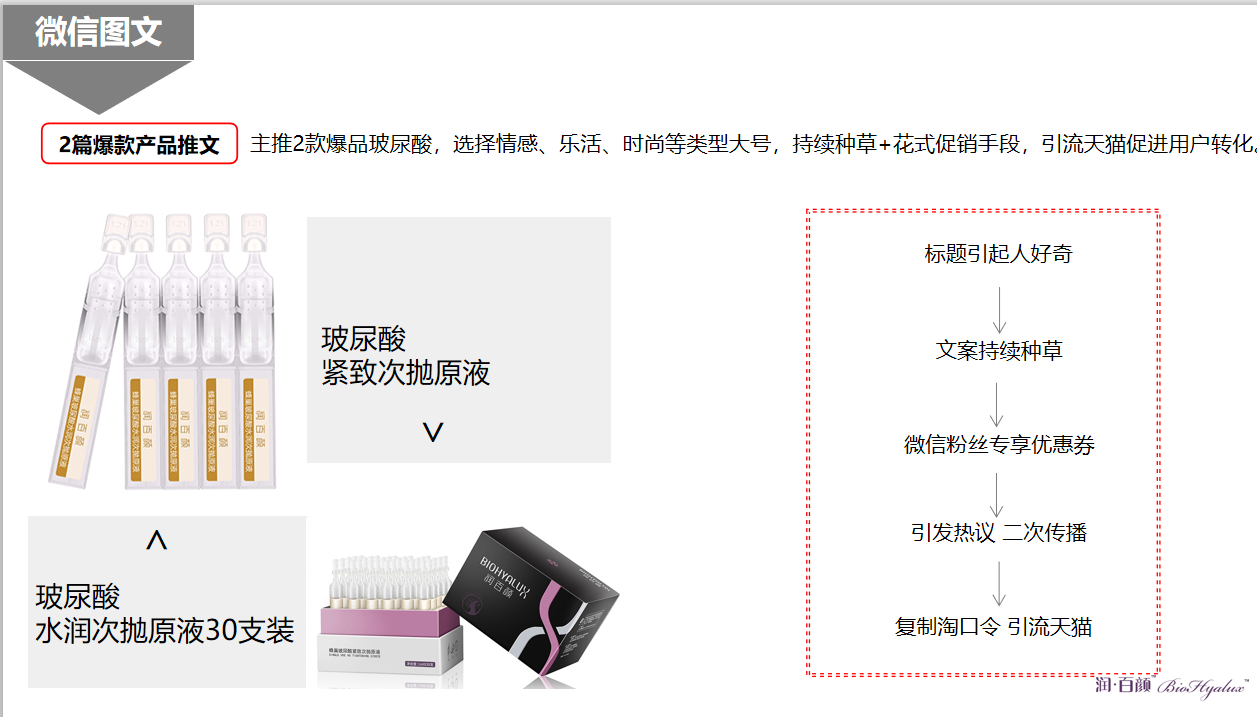Select the 2篇爆款产品推文 red-outlined label
This screenshot has height=717, width=1257.
(x=139, y=144)
